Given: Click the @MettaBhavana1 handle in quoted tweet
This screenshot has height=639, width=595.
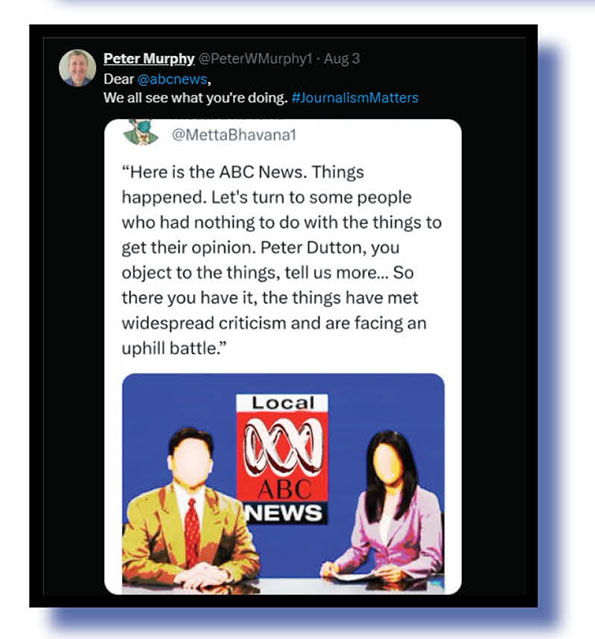Looking at the screenshot, I should point(234,135).
